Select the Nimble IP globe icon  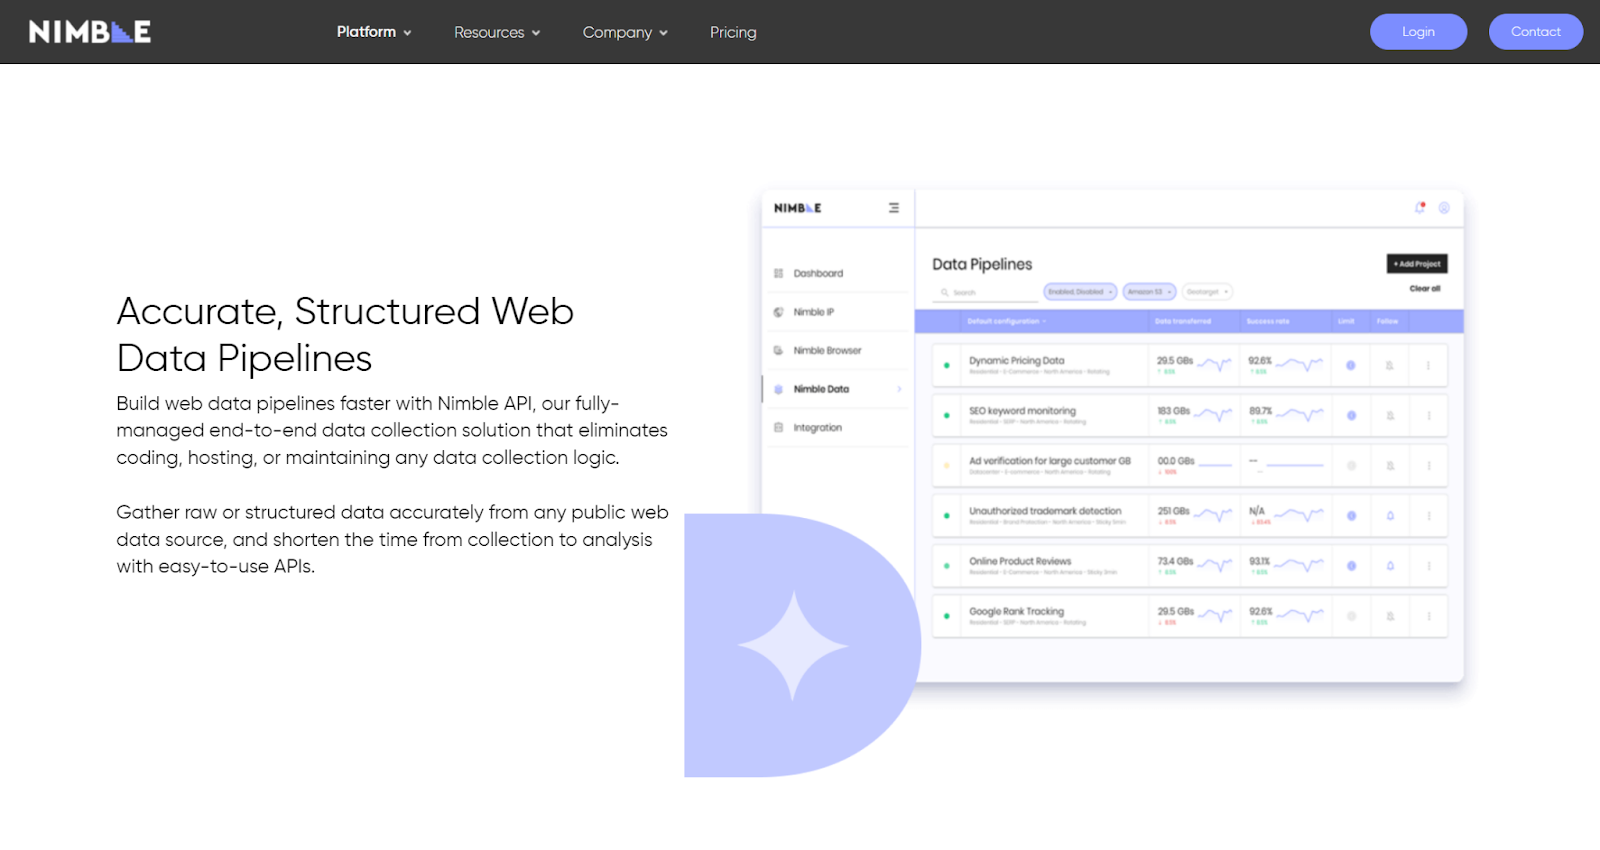778,312
